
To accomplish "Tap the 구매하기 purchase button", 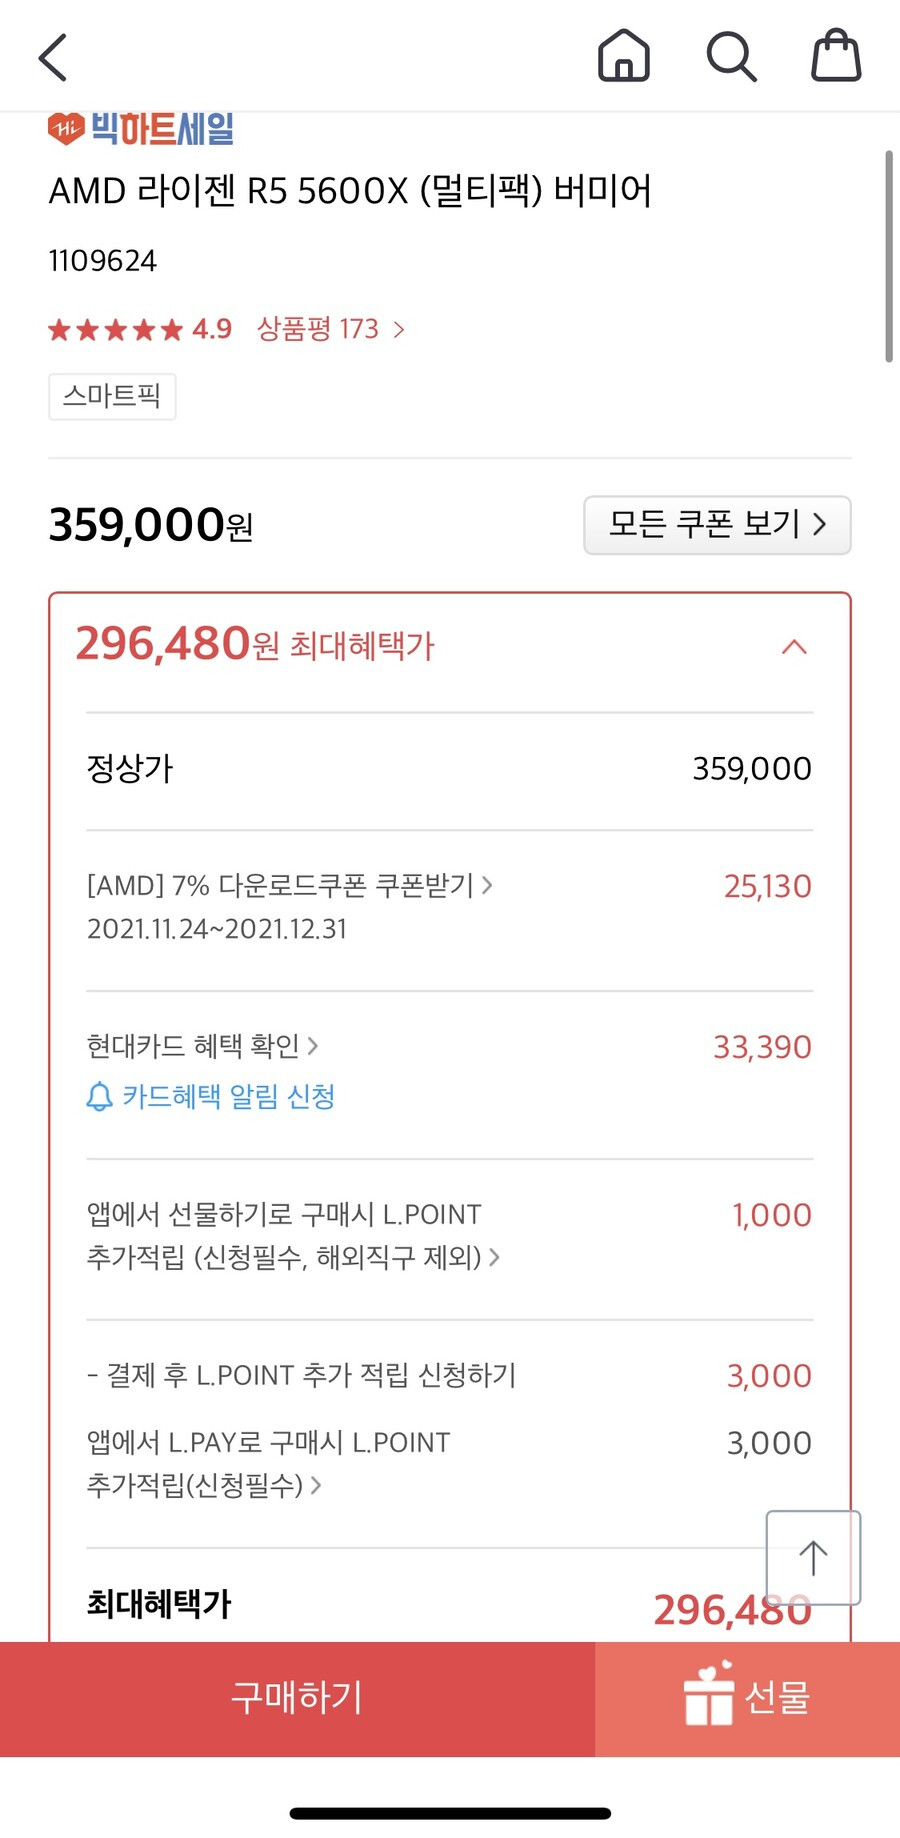I will pyautogui.click(x=297, y=1698).
